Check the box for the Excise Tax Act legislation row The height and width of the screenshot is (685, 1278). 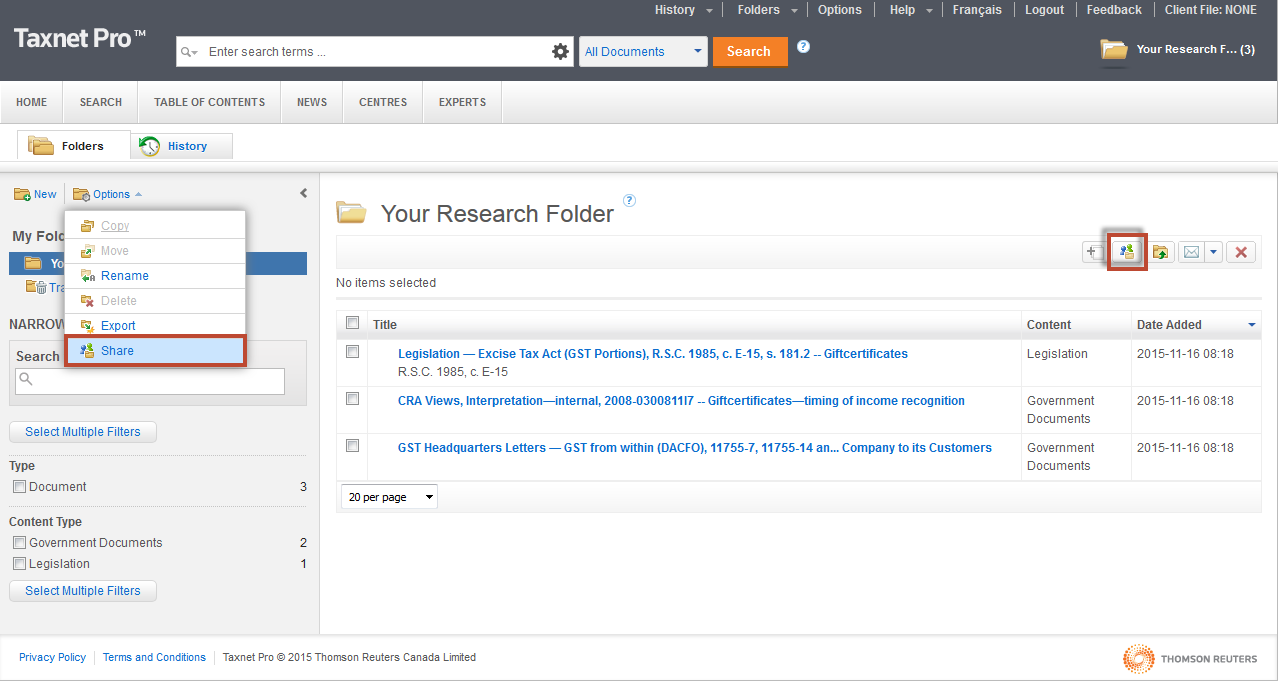352,352
